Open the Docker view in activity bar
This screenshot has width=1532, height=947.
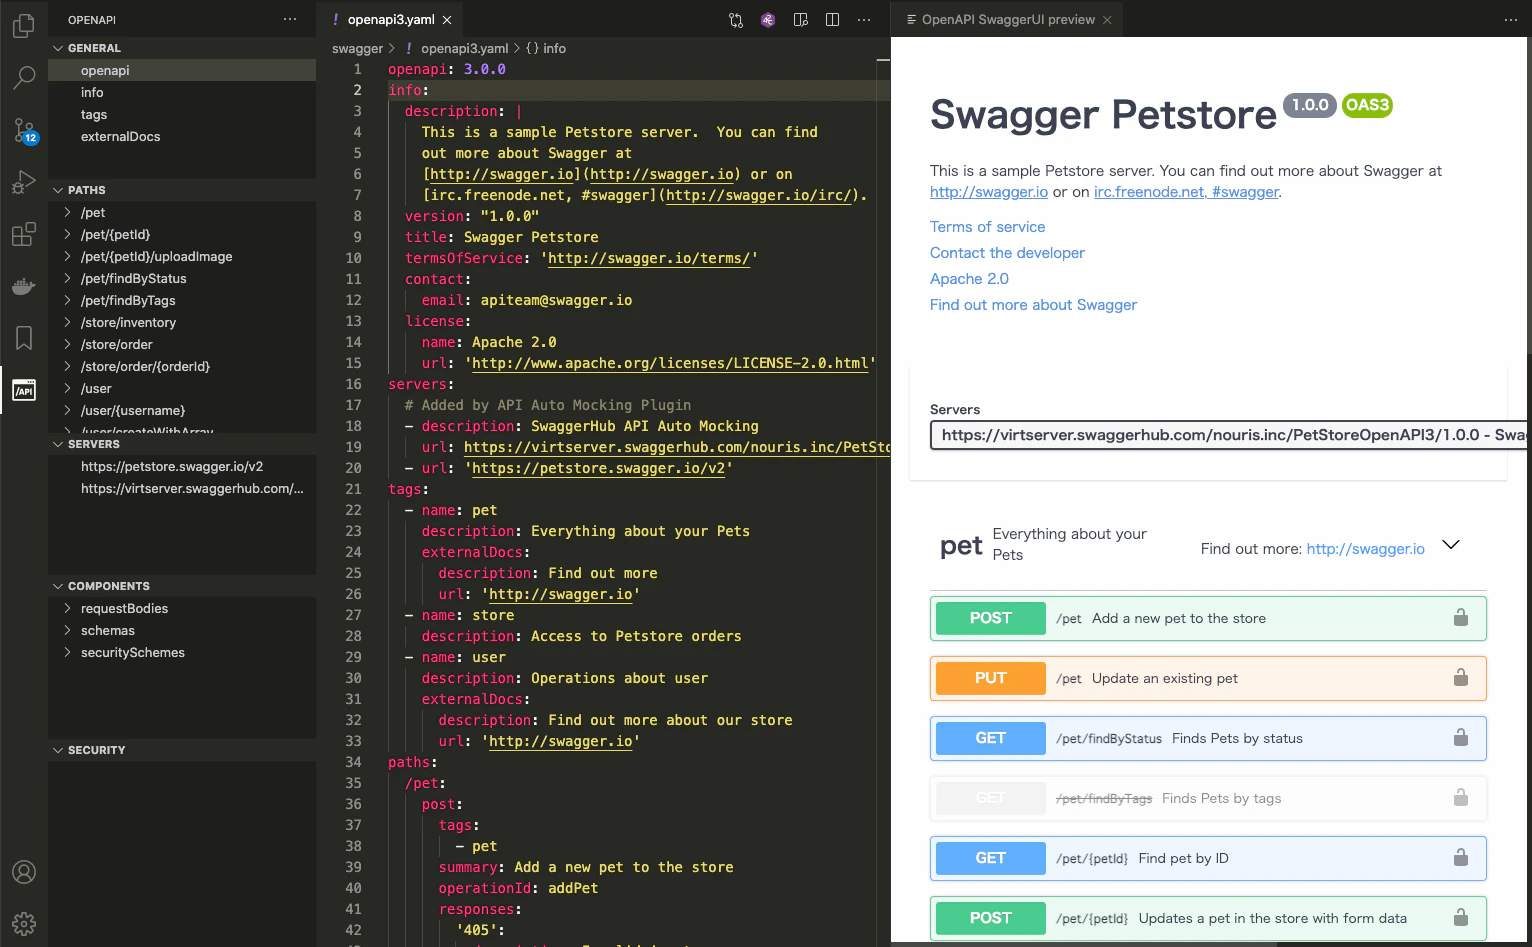point(24,286)
